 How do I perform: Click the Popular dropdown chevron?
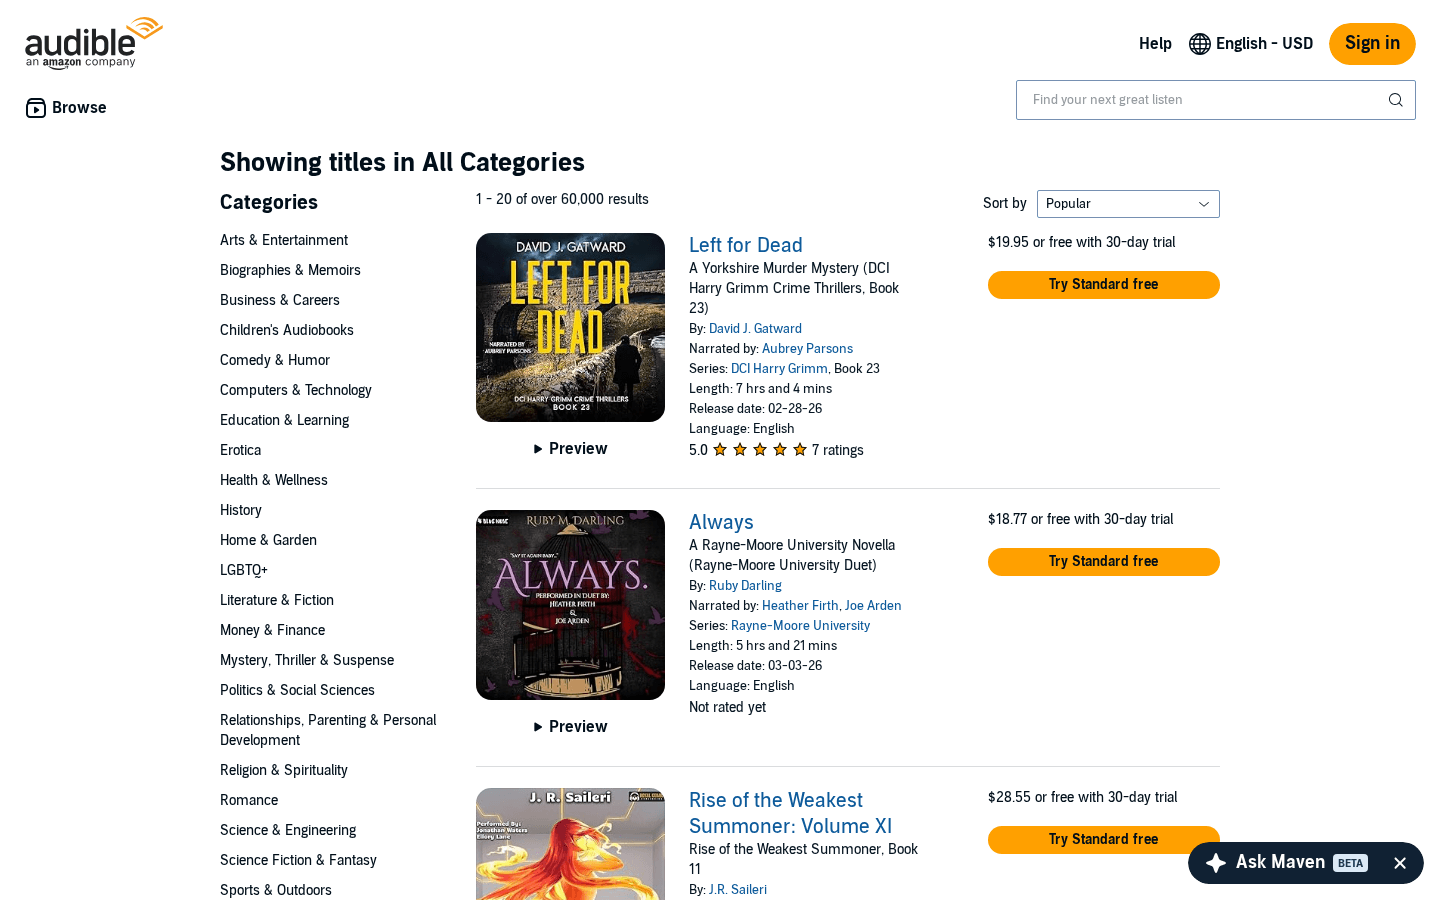click(1204, 204)
